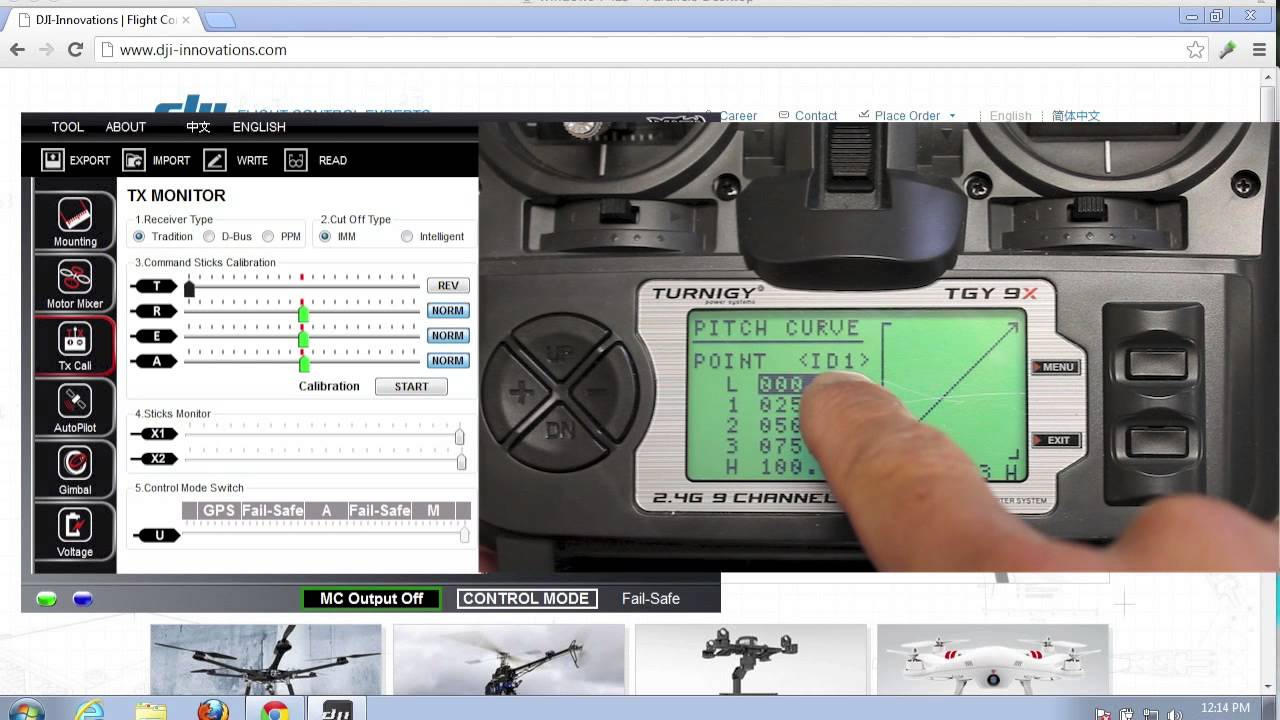Viewport: 1280px width, 720px height.
Task: Click the U control mode slider
Action: [x=464, y=535]
